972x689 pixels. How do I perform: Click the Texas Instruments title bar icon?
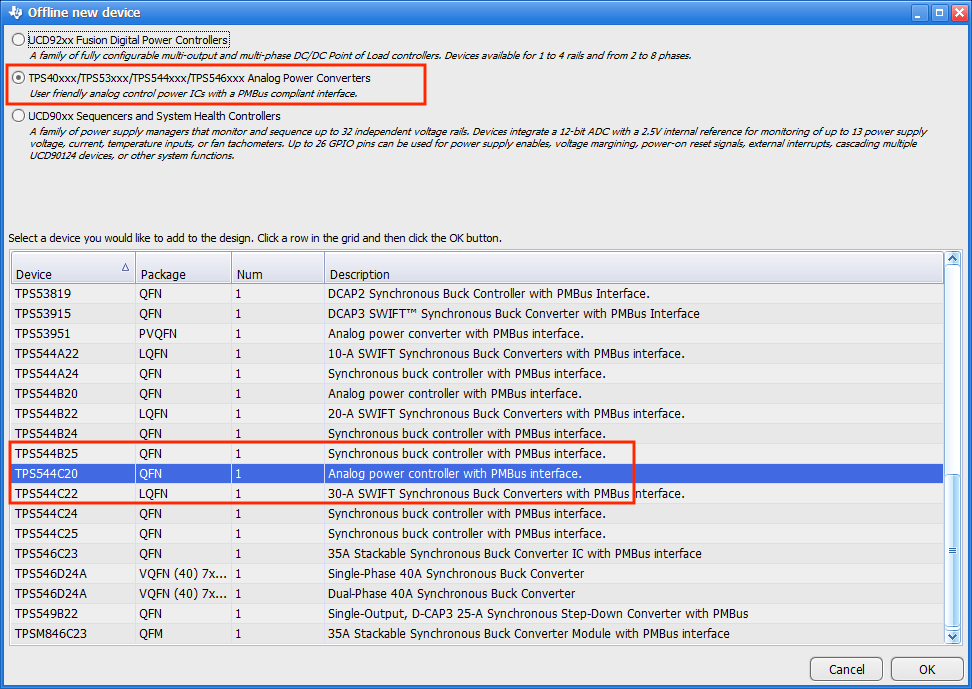[15, 12]
